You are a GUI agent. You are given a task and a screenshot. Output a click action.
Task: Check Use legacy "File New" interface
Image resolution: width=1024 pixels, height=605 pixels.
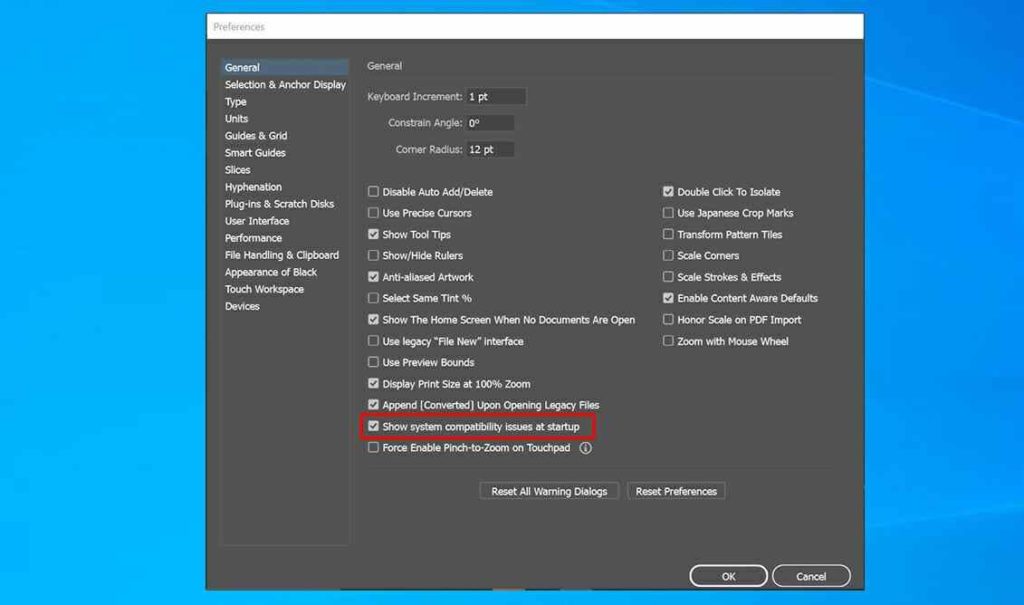pos(373,341)
